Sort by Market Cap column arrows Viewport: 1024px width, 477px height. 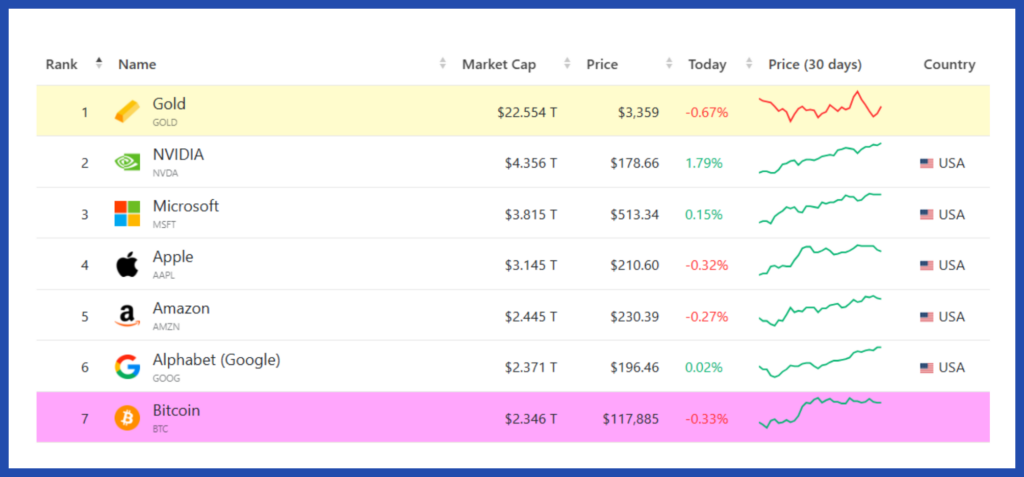(567, 64)
